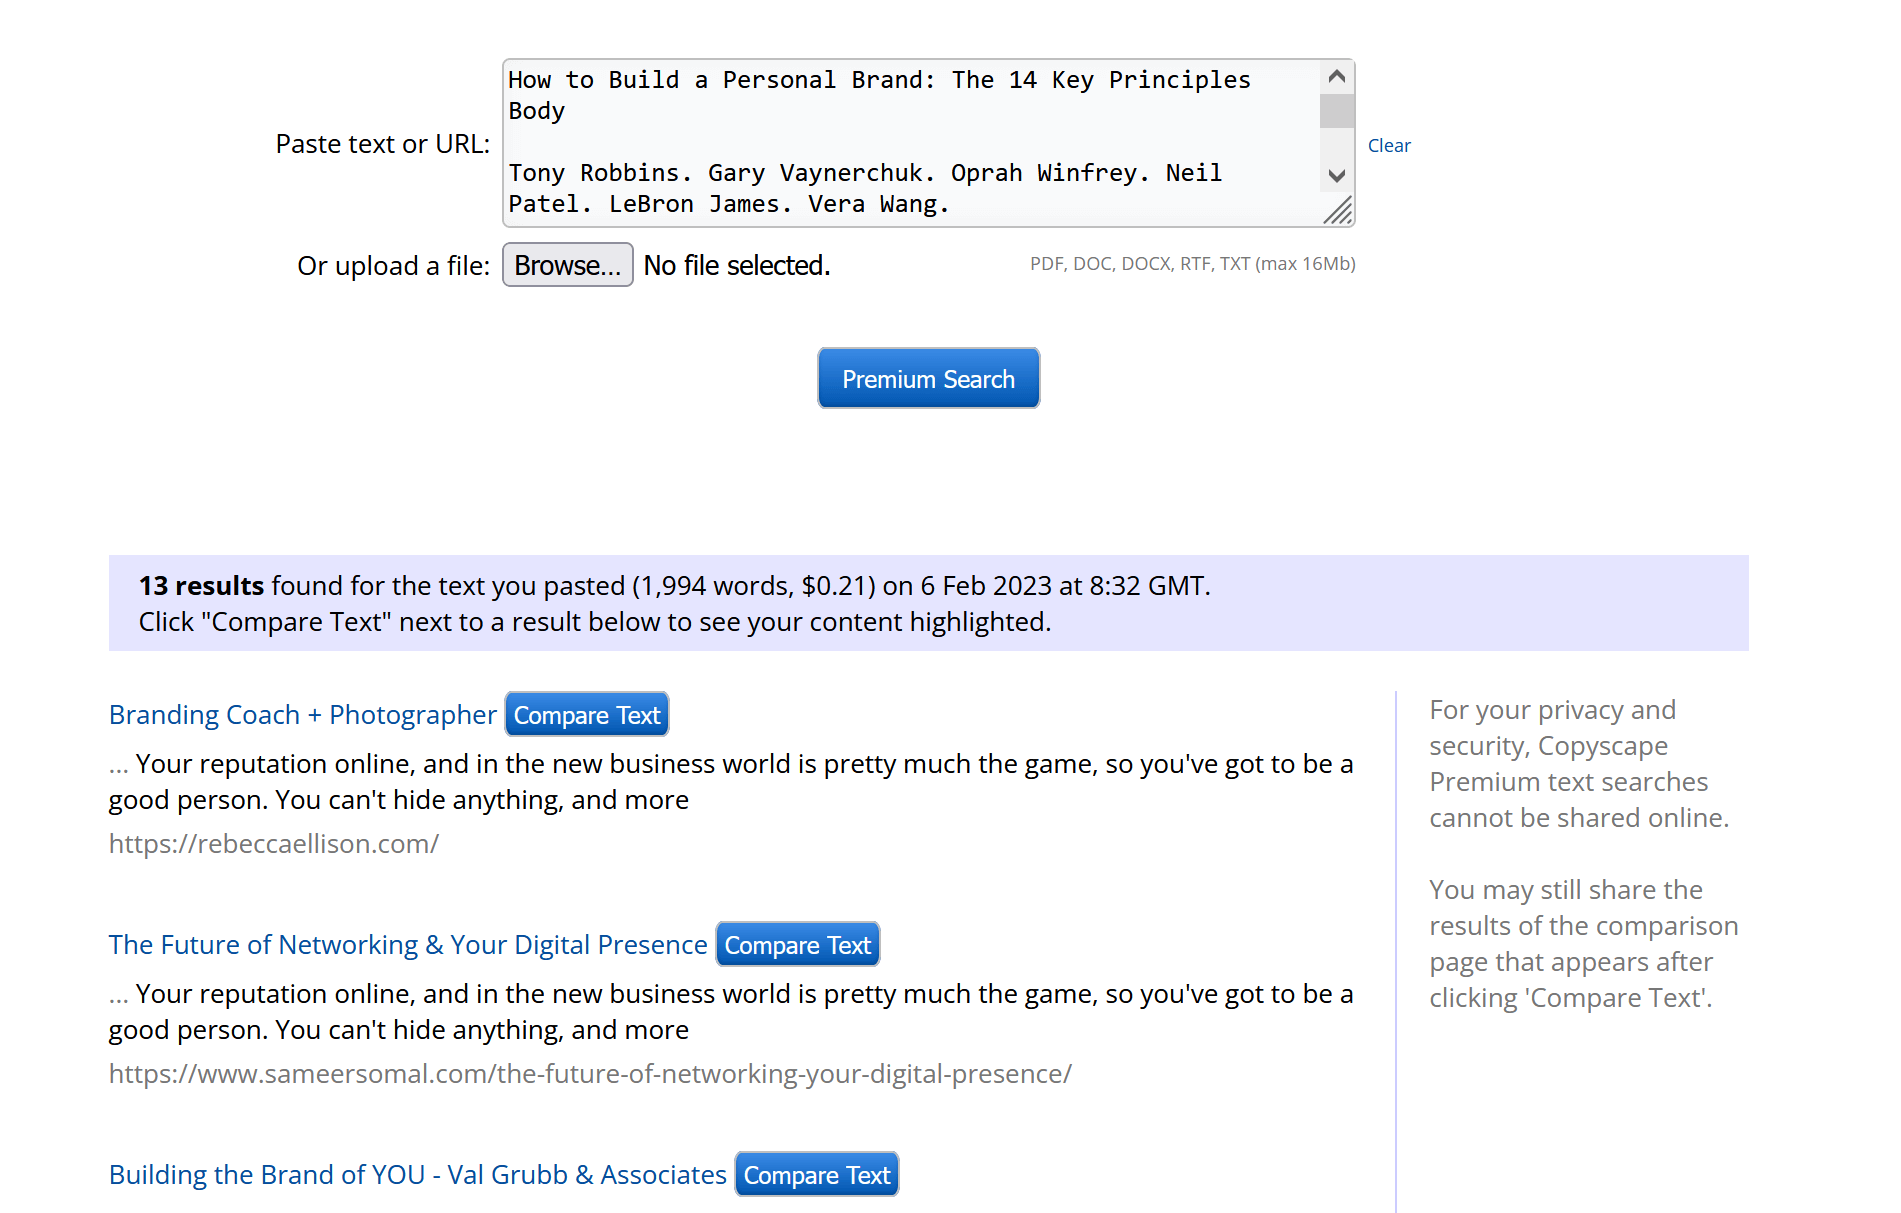1901x1213 pixels.
Task: Click the textarea scrollbar thumb
Action: 1336,111
